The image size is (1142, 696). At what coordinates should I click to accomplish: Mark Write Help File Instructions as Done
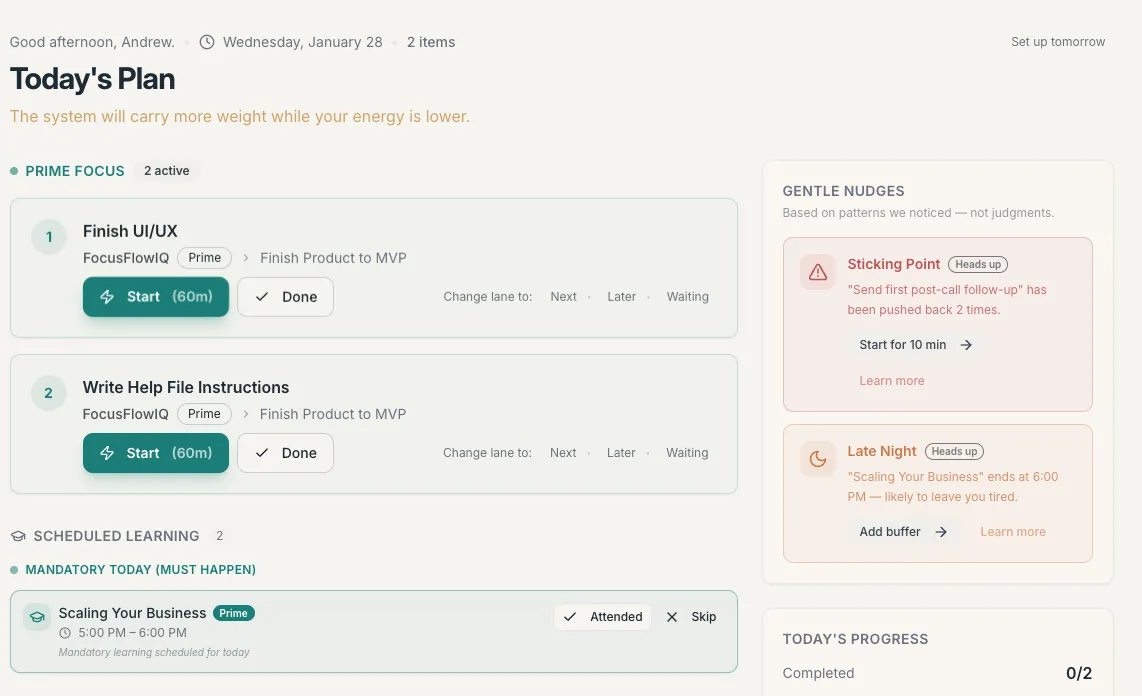285,453
